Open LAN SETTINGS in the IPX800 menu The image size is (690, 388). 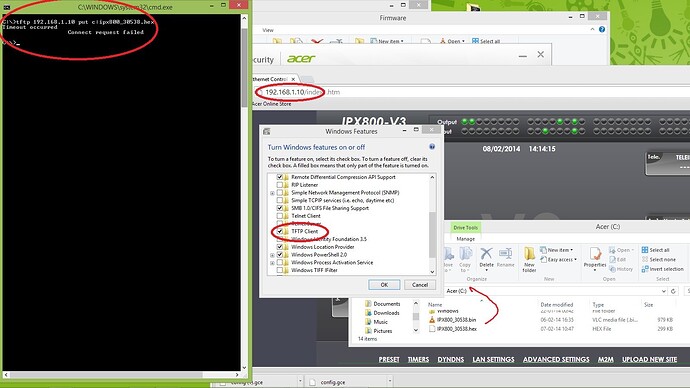pyautogui.click(x=493, y=359)
